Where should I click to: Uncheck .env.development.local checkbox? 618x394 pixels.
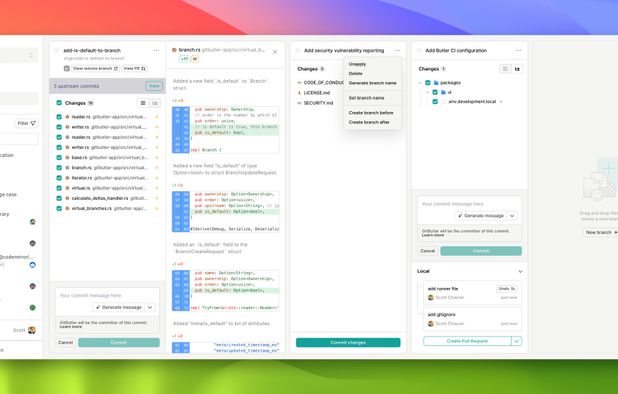tap(435, 102)
